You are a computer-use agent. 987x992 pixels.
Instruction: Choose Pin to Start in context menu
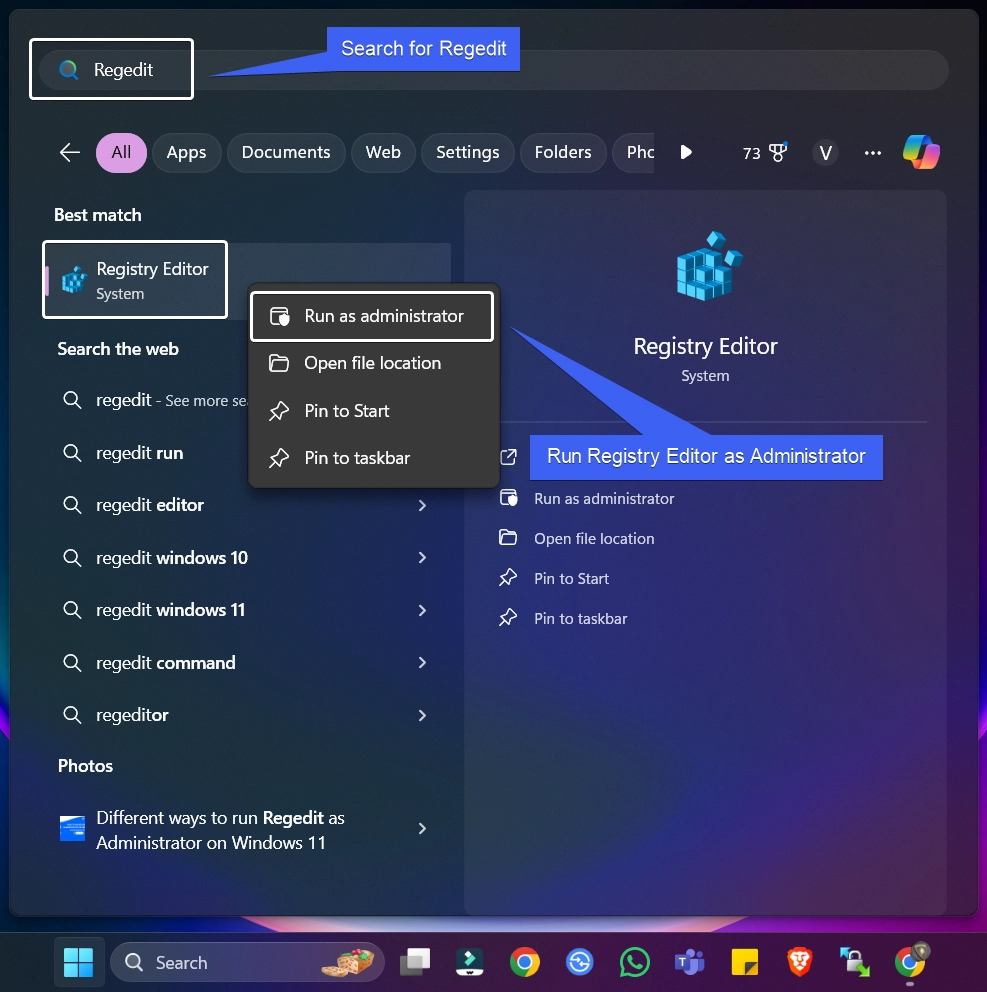tap(372, 411)
